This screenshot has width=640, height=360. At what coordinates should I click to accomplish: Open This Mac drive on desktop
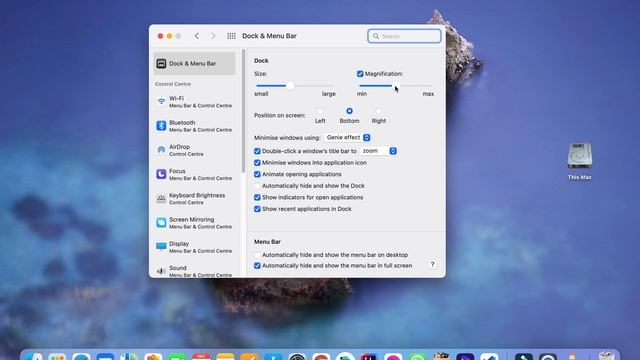pos(580,161)
